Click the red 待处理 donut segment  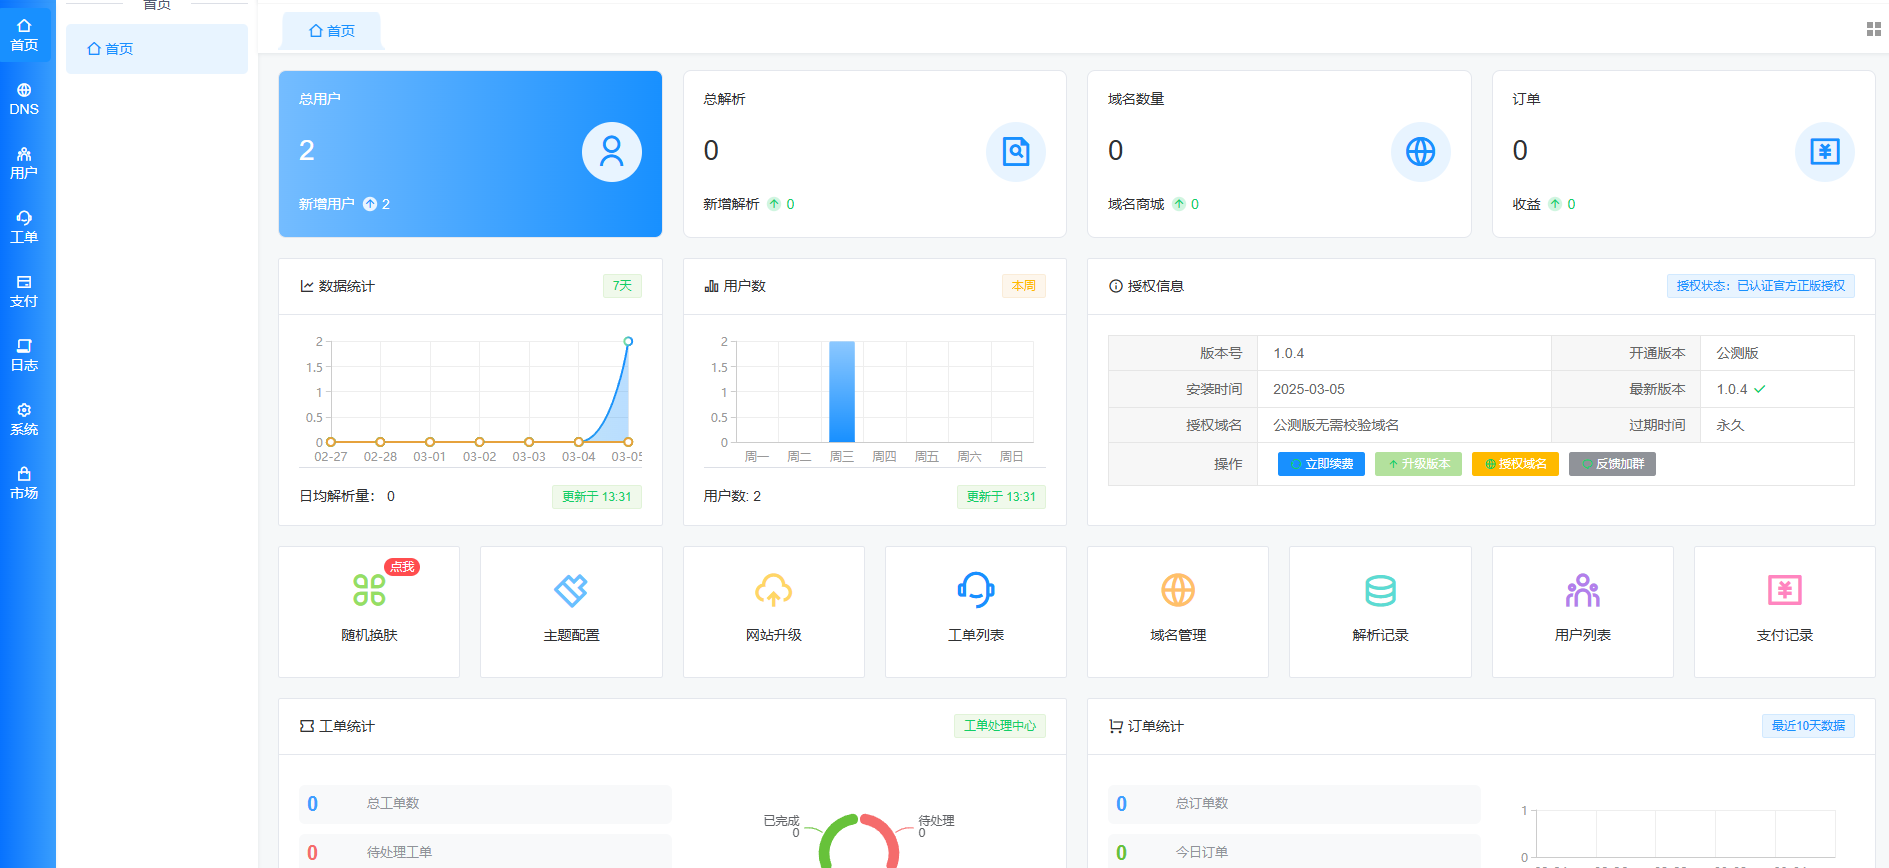point(884,836)
